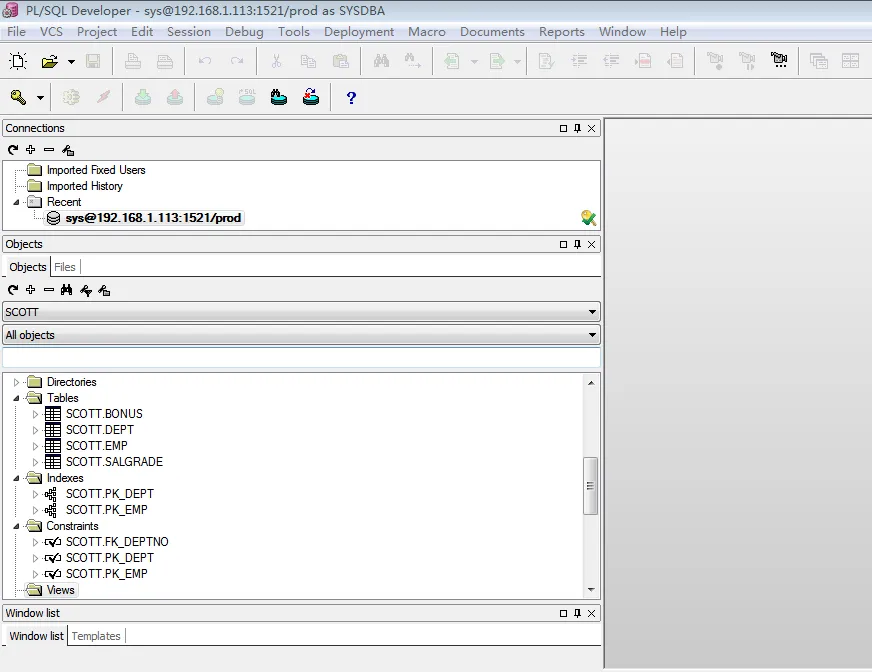Expand the SCOTT.EMP table node
The width and height of the screenshot is (872, 672).
pyautogui.click(x=37, y=445)
